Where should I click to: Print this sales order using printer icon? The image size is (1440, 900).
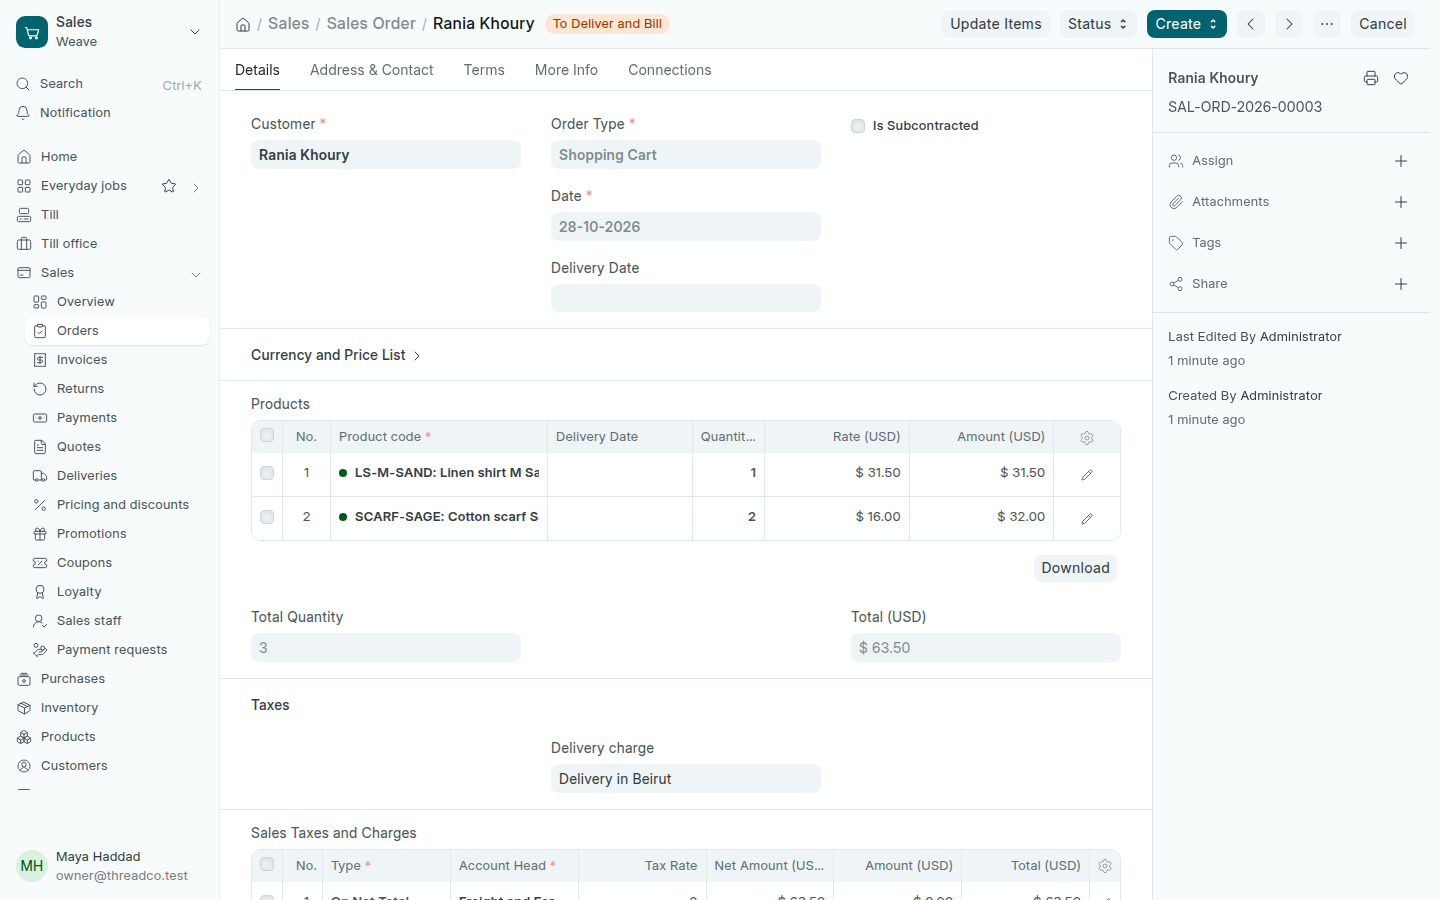[1371, 78]
